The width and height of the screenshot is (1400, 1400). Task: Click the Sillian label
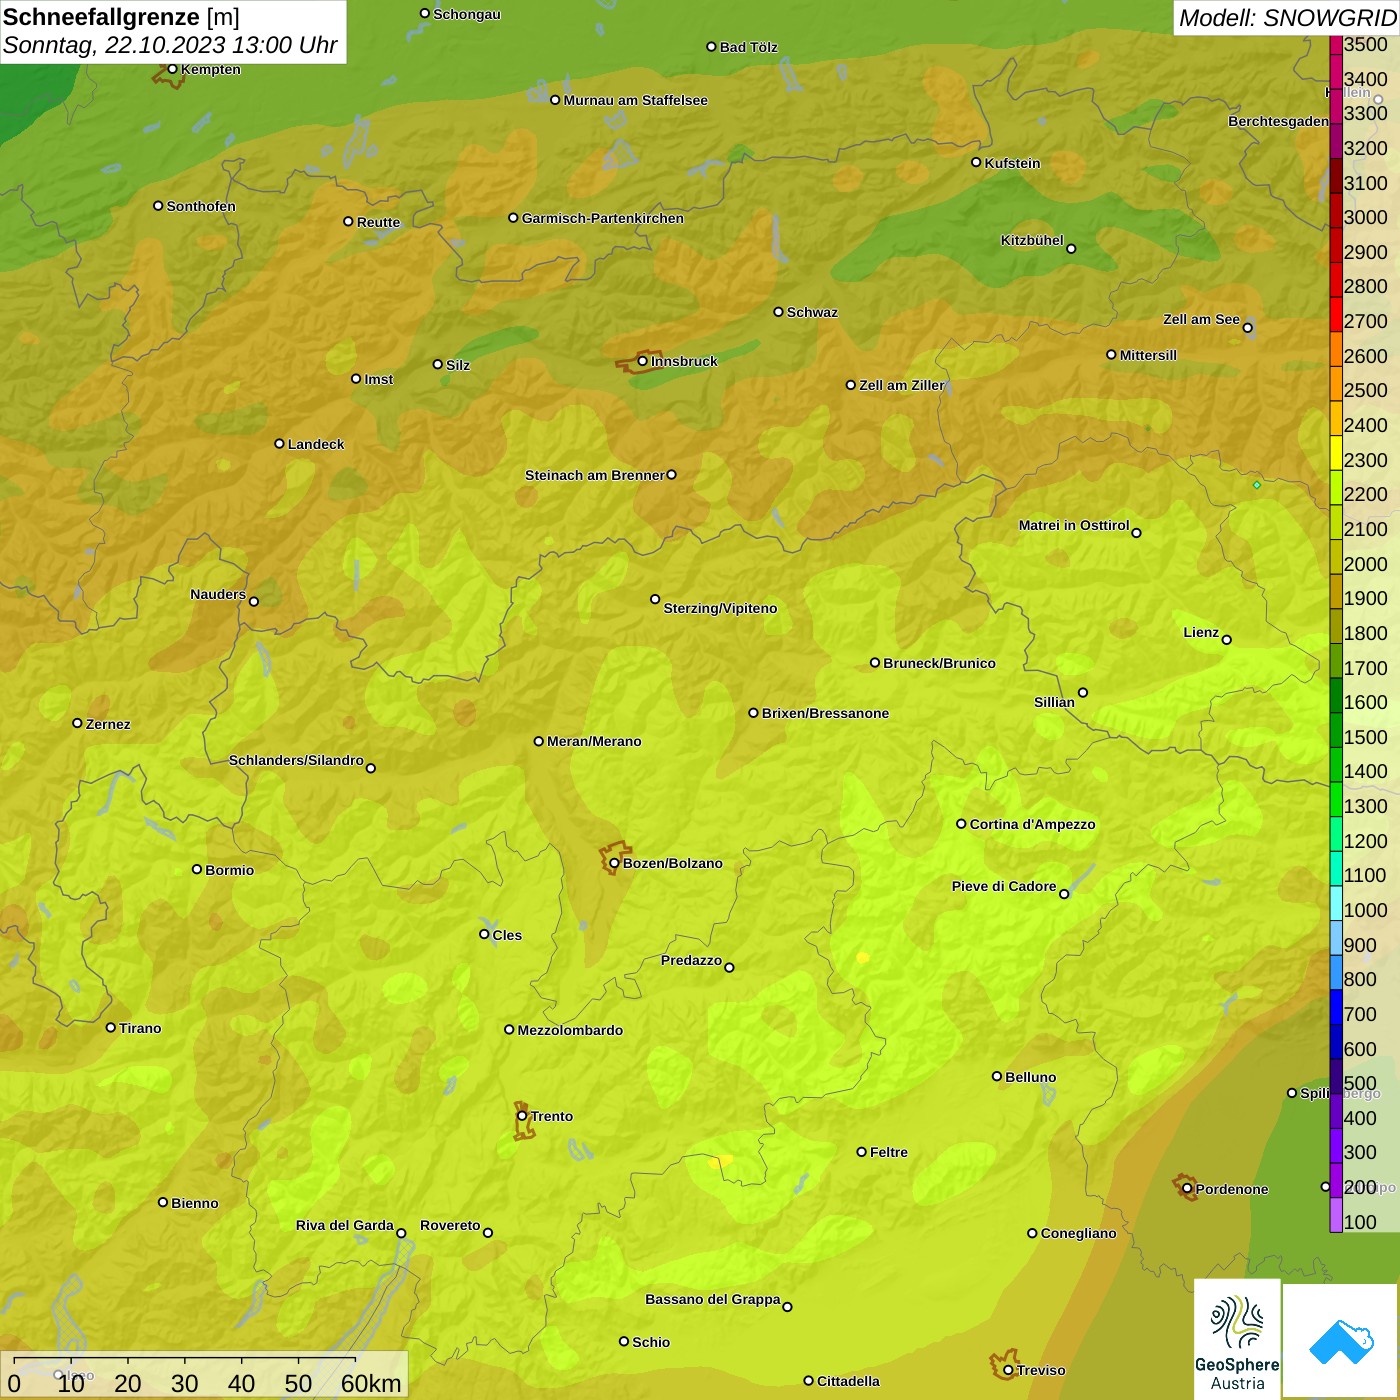coord(1054,702)
